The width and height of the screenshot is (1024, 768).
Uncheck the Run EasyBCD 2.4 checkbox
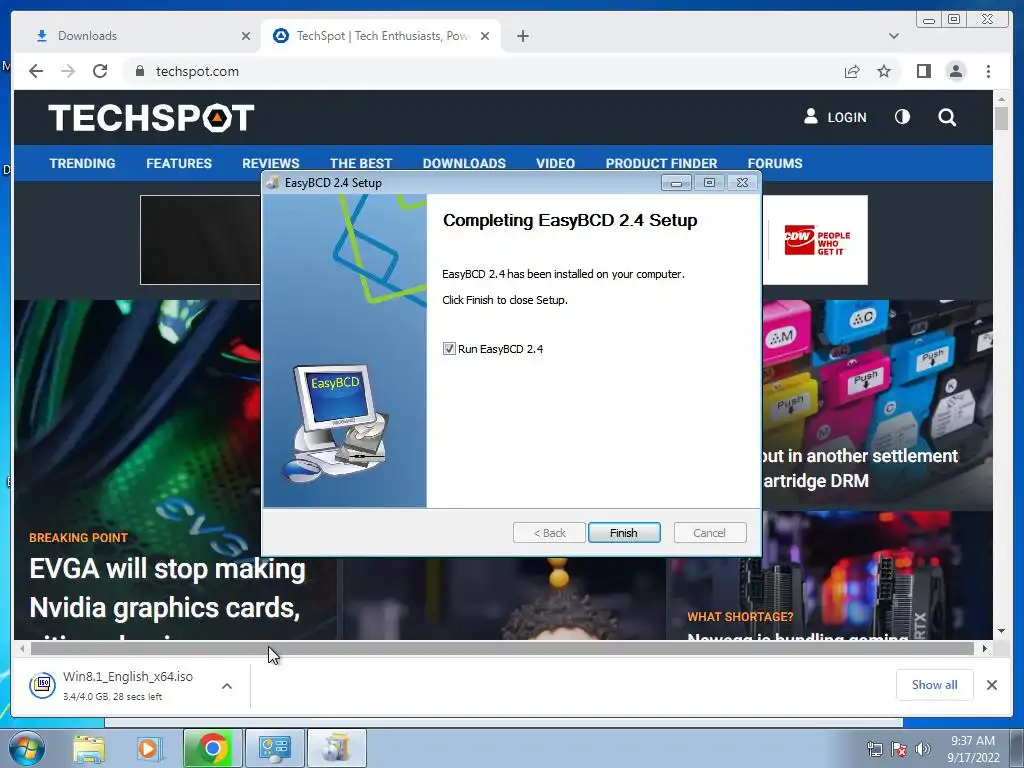[x=449, y=349]
